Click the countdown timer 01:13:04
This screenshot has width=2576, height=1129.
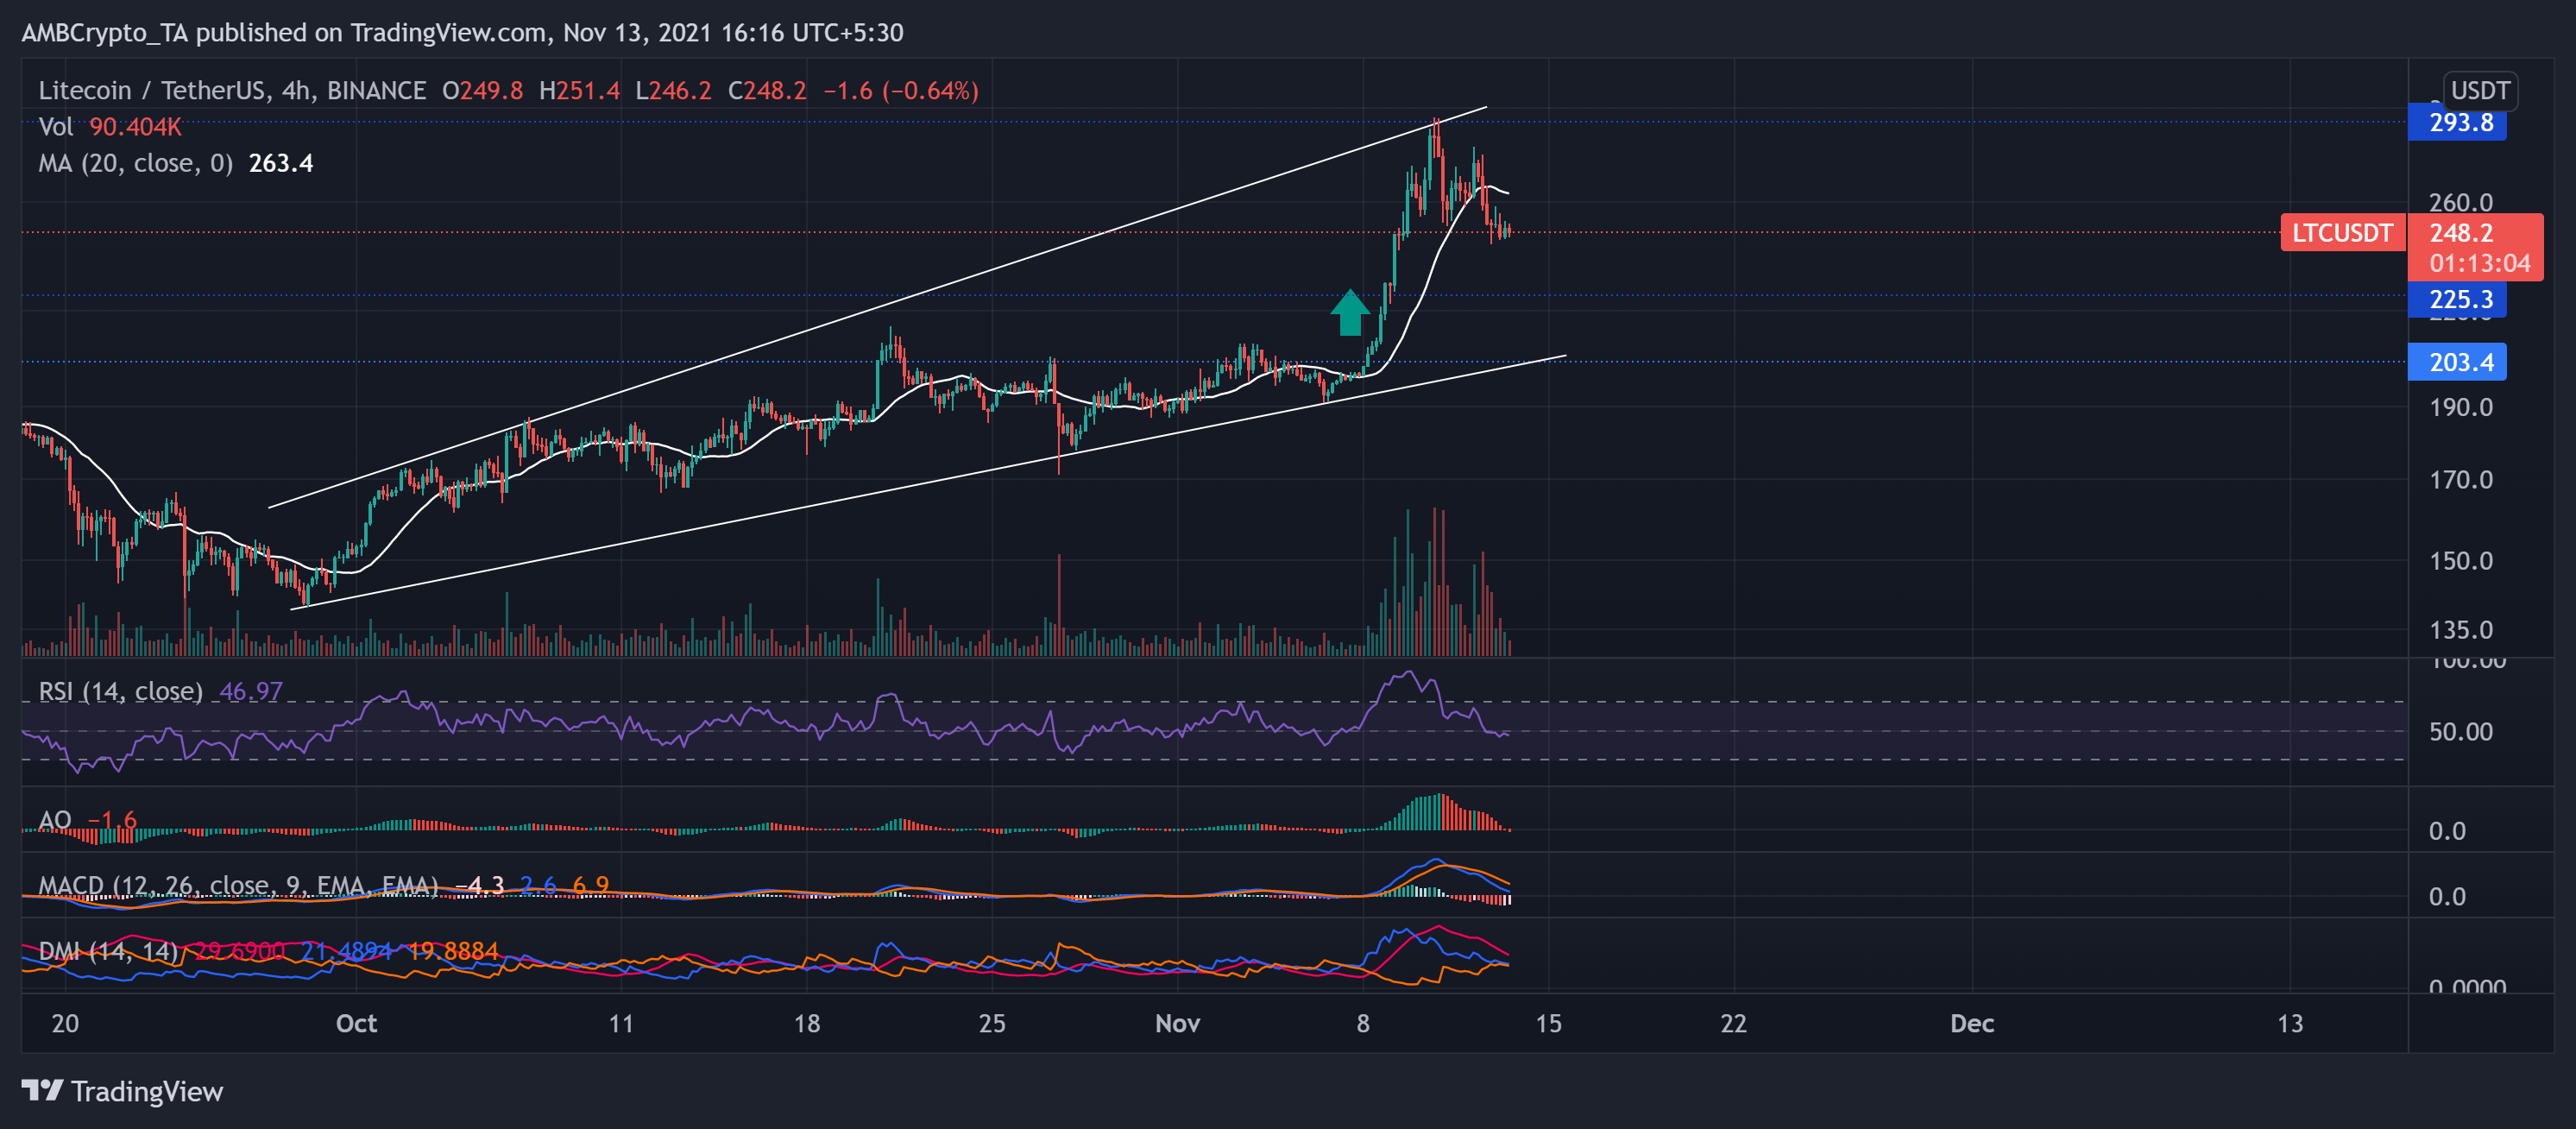[x=2479, y=264]
